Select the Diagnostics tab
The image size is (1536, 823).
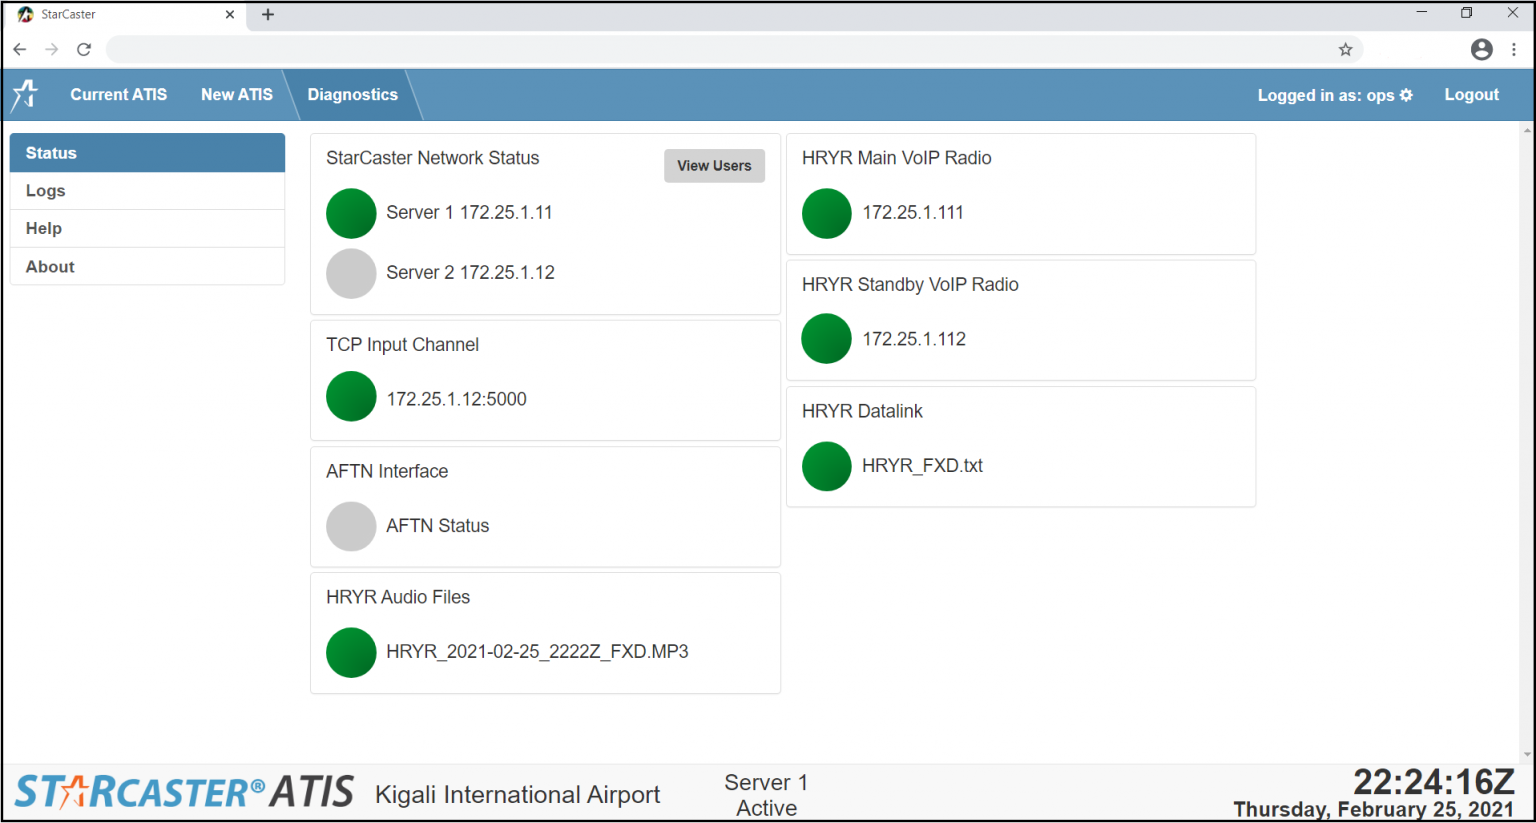click(x=352, y=95)
